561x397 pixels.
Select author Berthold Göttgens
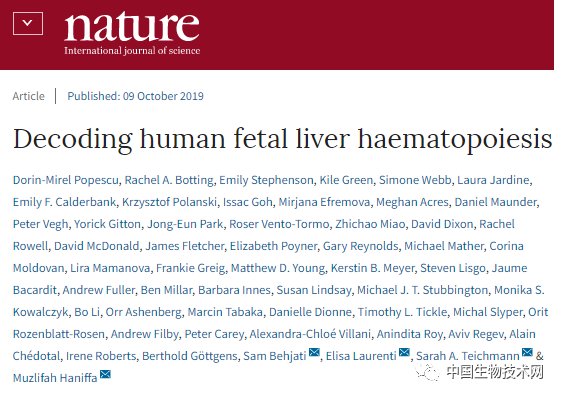coord(190,356)
